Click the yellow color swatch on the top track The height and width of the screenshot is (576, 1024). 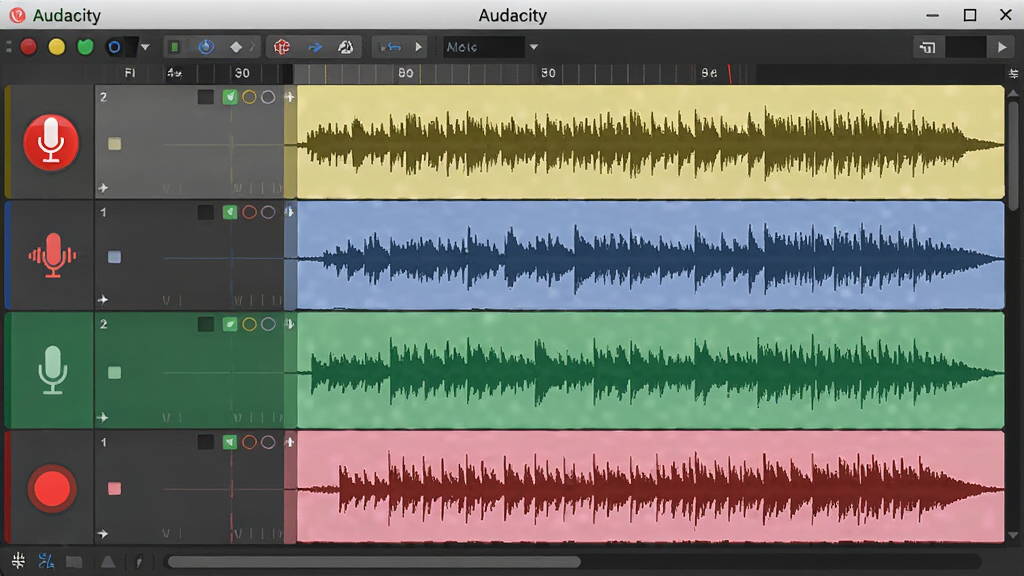114,144
